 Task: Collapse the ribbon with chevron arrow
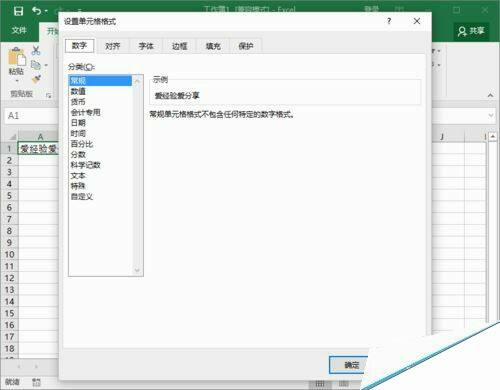490,95
